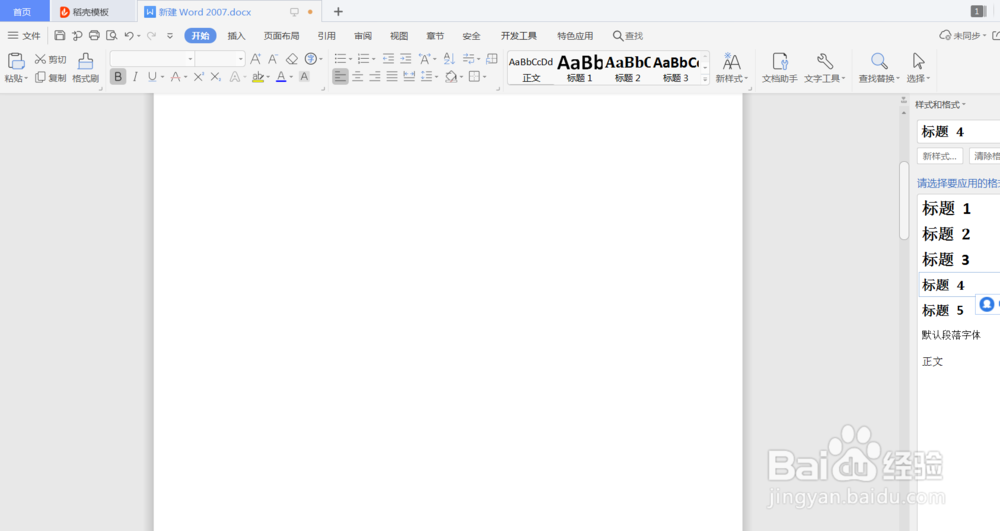Click the Decrease Indent icon
The width and height of the screenshot is (1000, 531).
(x=388, y=59)
